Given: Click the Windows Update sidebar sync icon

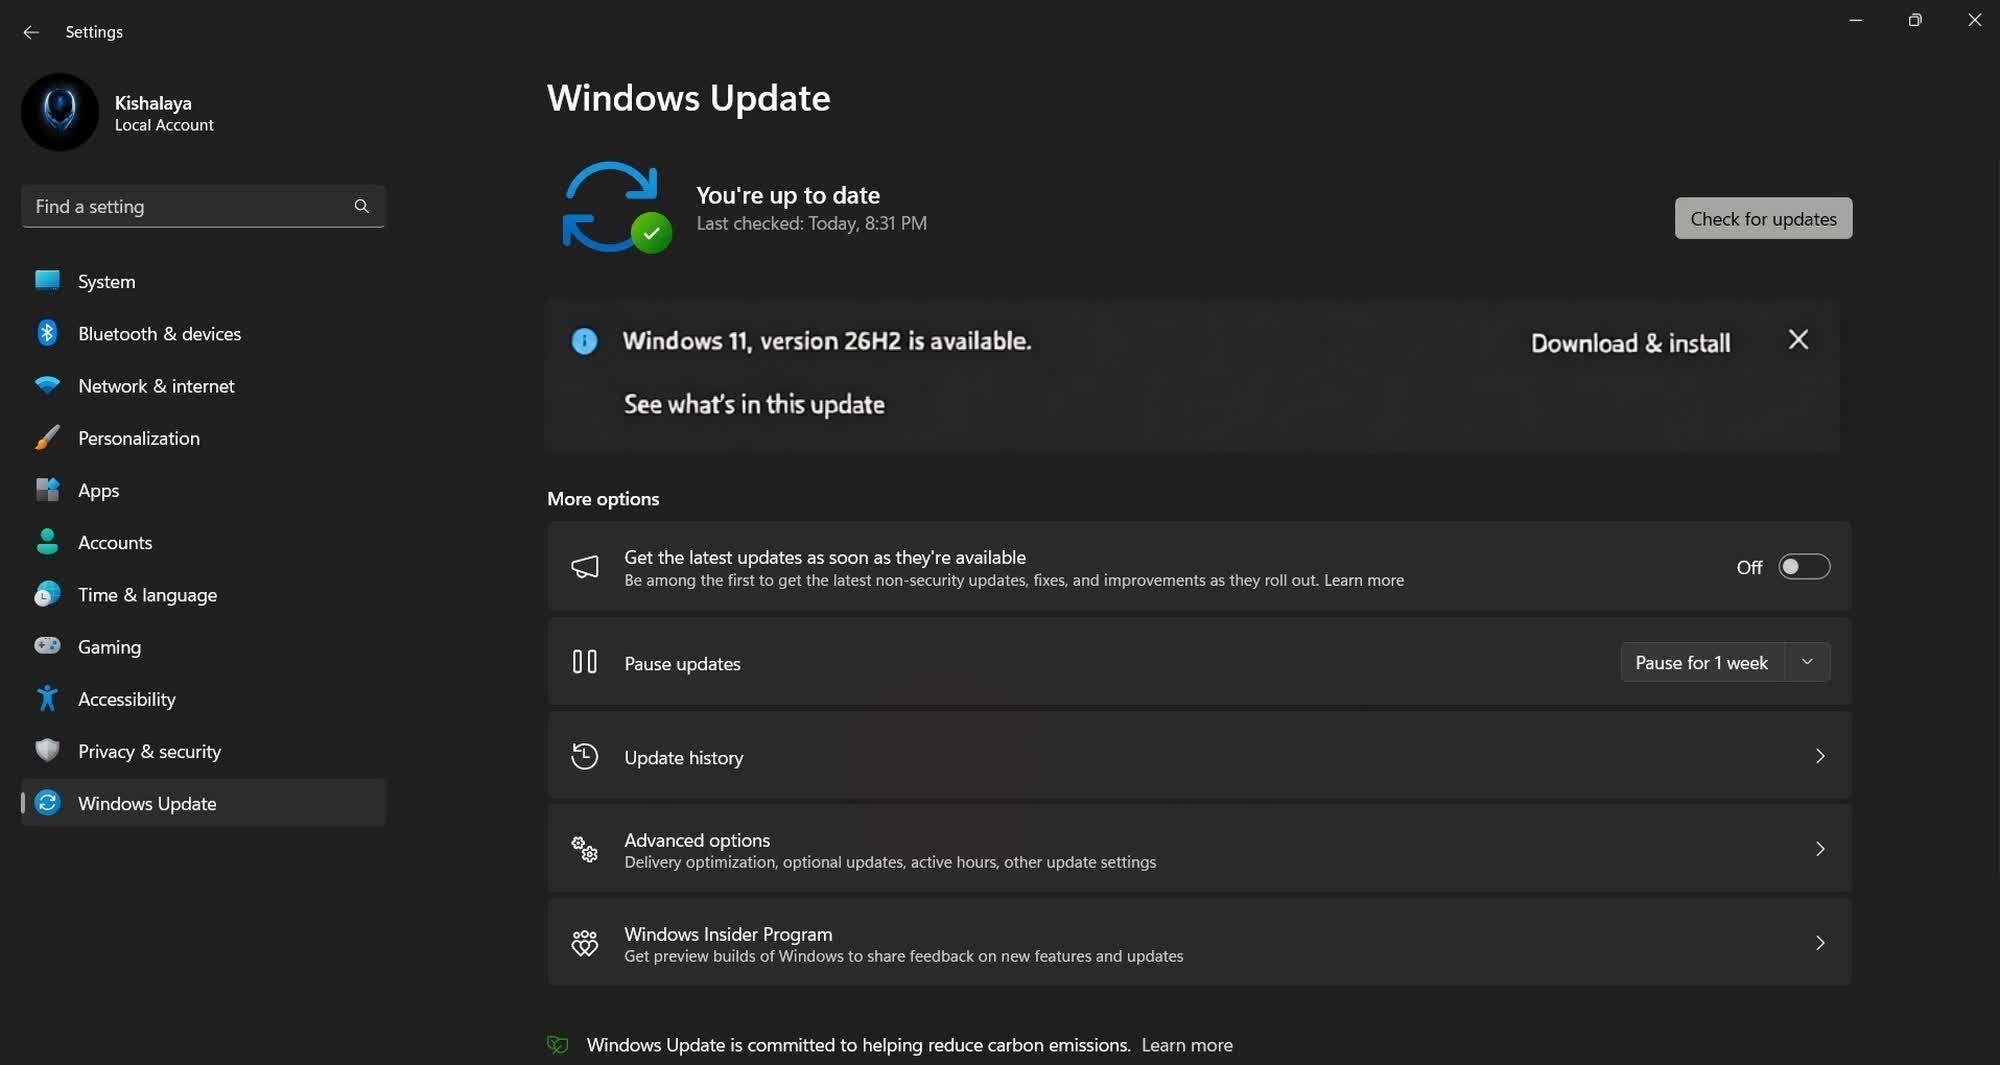Looking at the screenshot, I should pyautogui.click(x=47, y=803).
